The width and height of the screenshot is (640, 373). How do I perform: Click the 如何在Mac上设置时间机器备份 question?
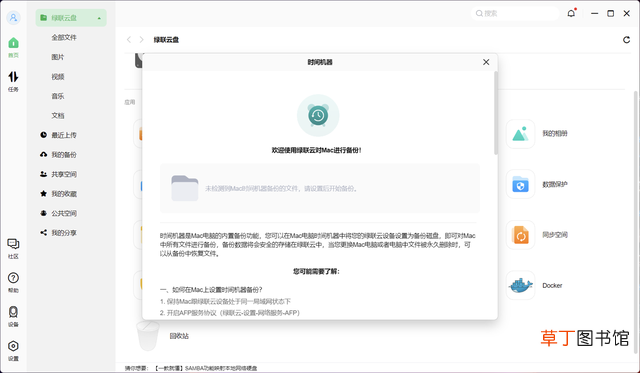[211, 290]
